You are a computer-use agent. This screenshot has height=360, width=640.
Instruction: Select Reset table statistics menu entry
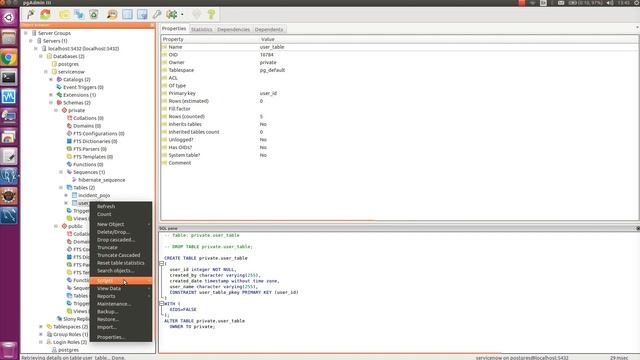click(x=121, y=263)
